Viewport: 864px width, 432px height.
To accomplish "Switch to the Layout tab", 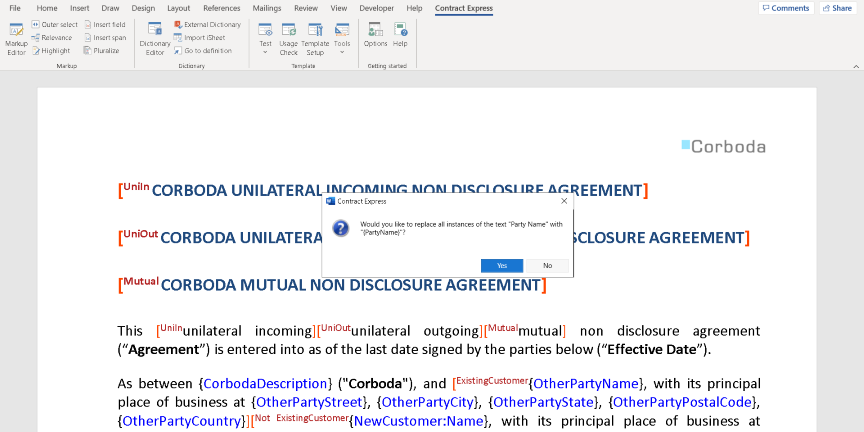I will (x=179, y=8).
